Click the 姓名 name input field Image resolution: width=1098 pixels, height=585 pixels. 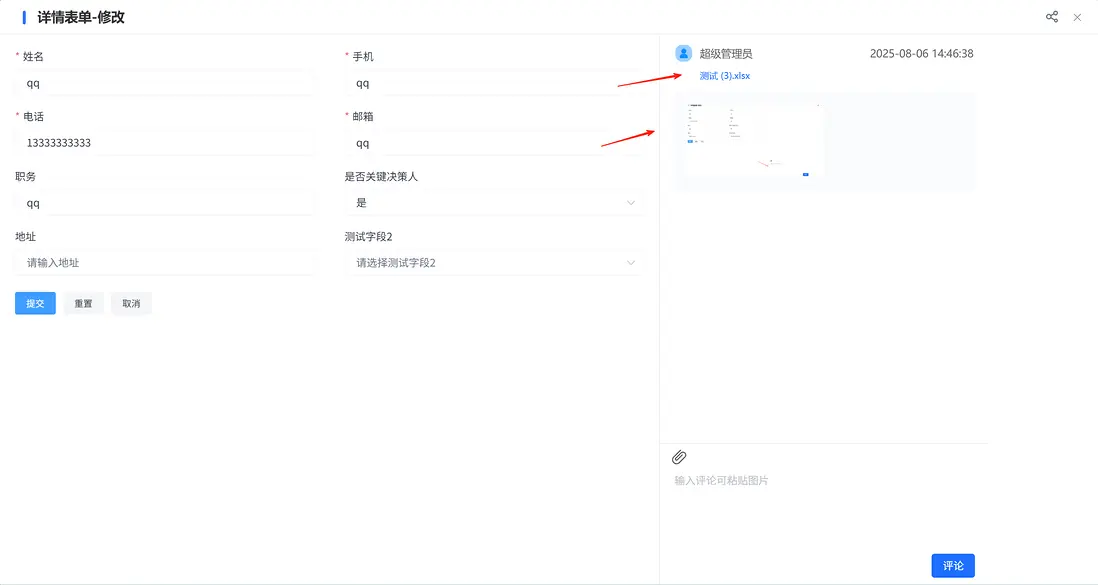[164, 83]
